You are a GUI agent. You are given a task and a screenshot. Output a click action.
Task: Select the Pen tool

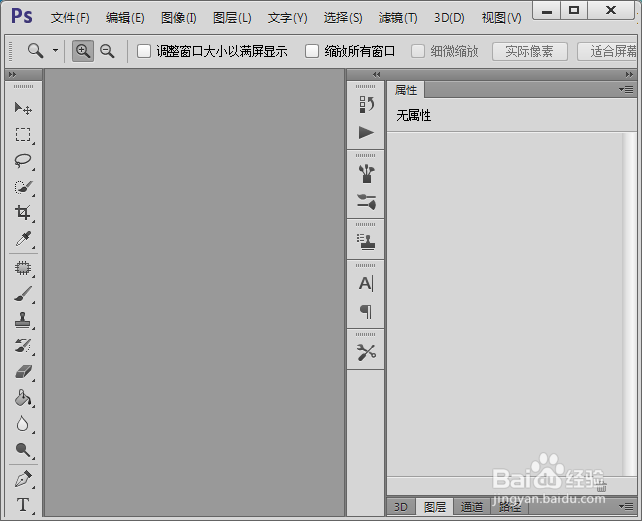pos(23,479)
